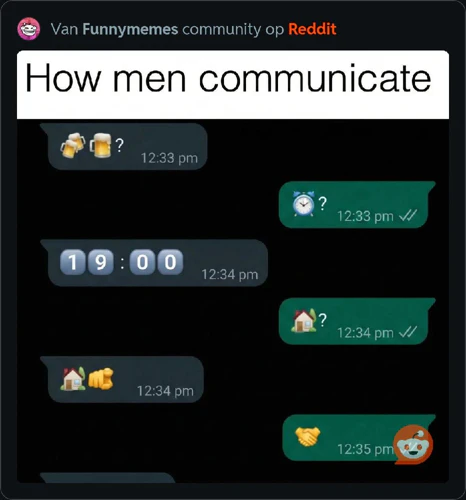Click the digit 9 keycap emoji
Screen dimensions: 466x500
coord(100,262)
